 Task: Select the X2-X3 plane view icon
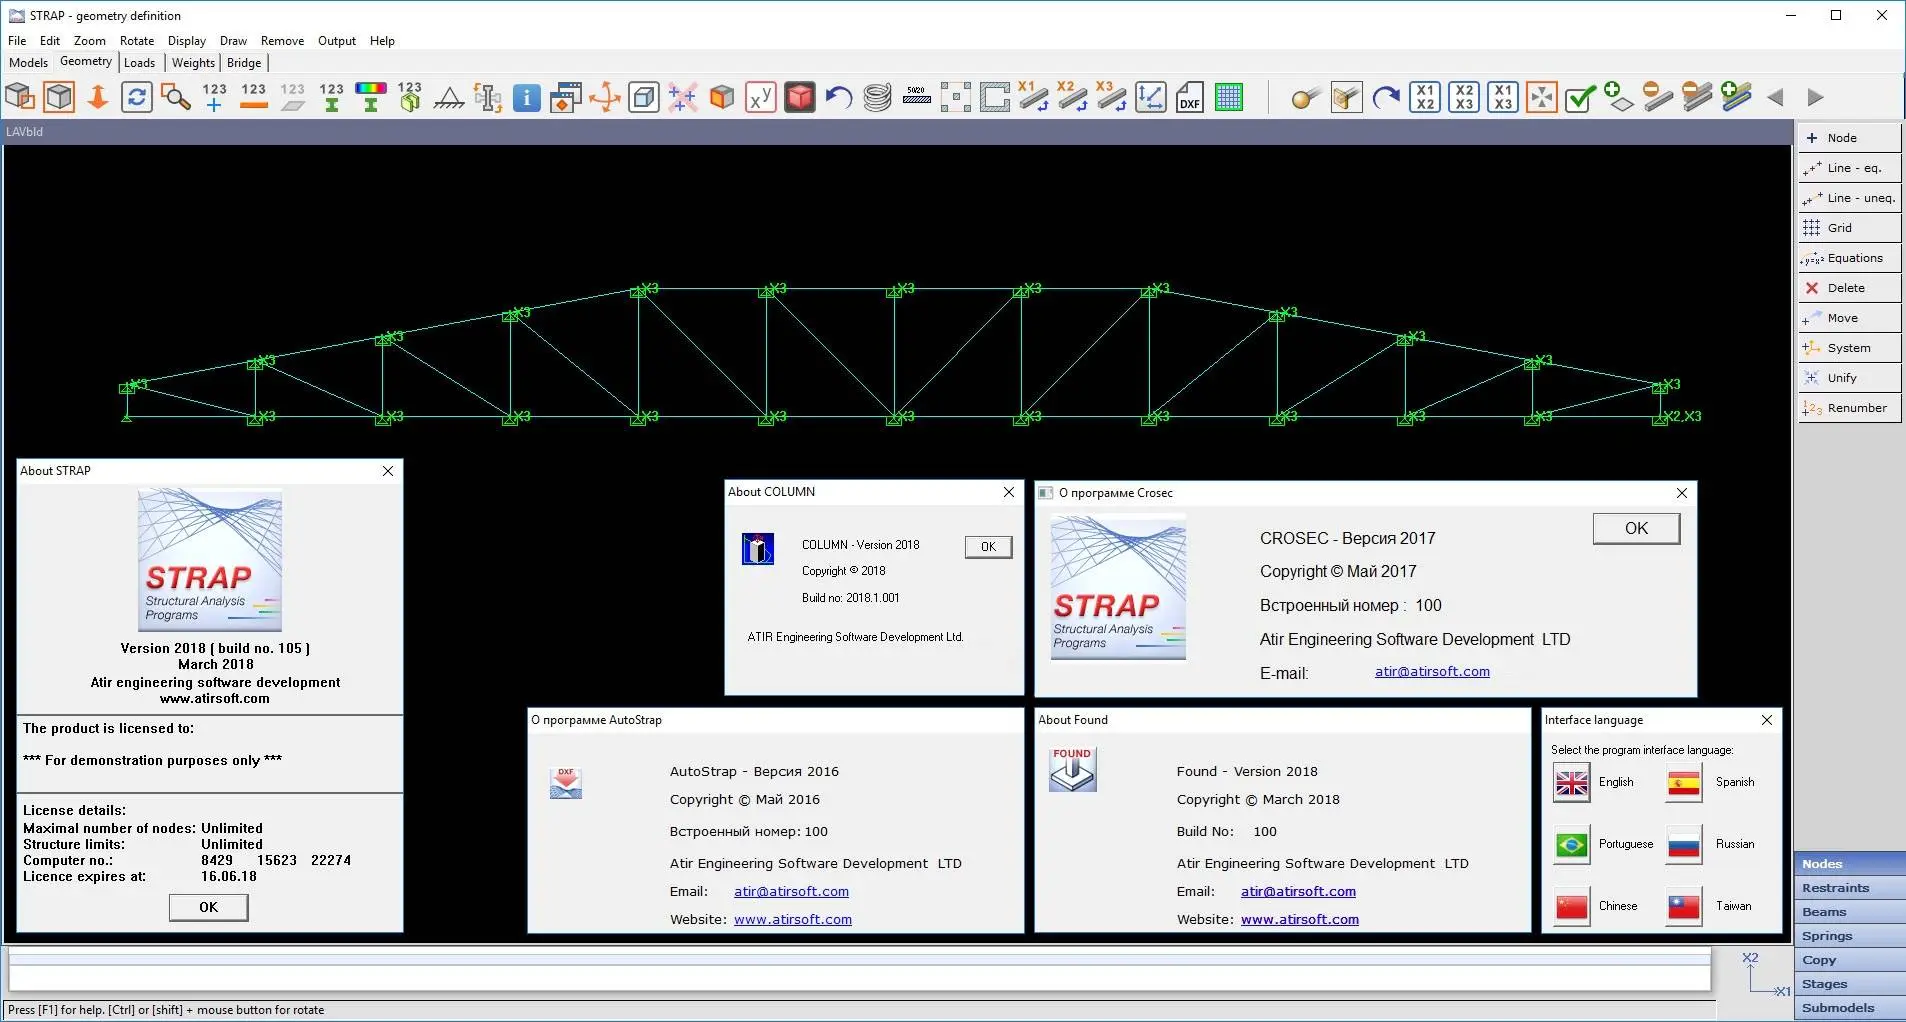(1464, 97)
